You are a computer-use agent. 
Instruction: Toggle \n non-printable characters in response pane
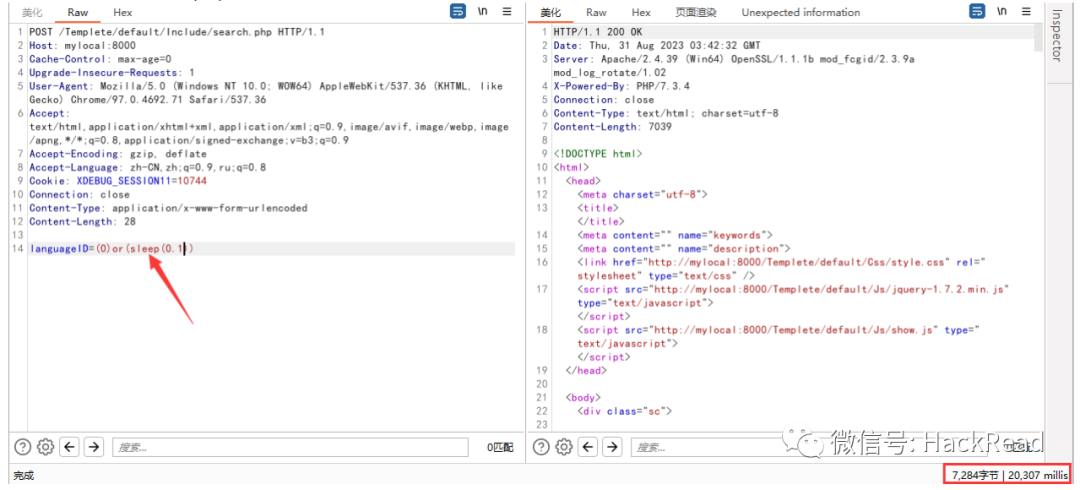coord(1002,12)
